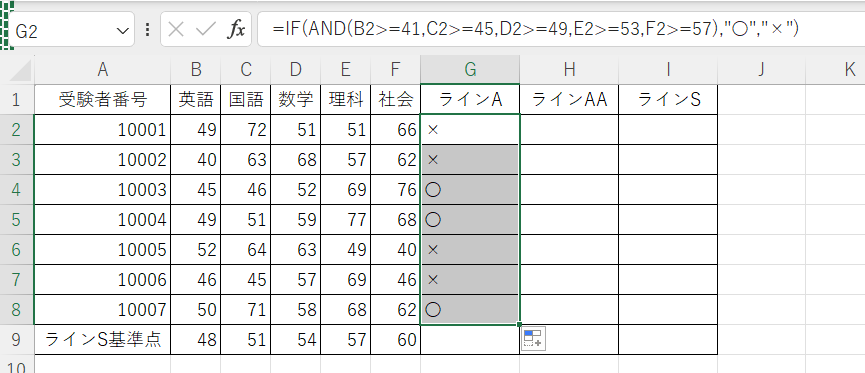Image resolution: width=865 pixels, height=373 pixels.
Task: Cancel the formula entry with X icon
Action: click(175, 30)
